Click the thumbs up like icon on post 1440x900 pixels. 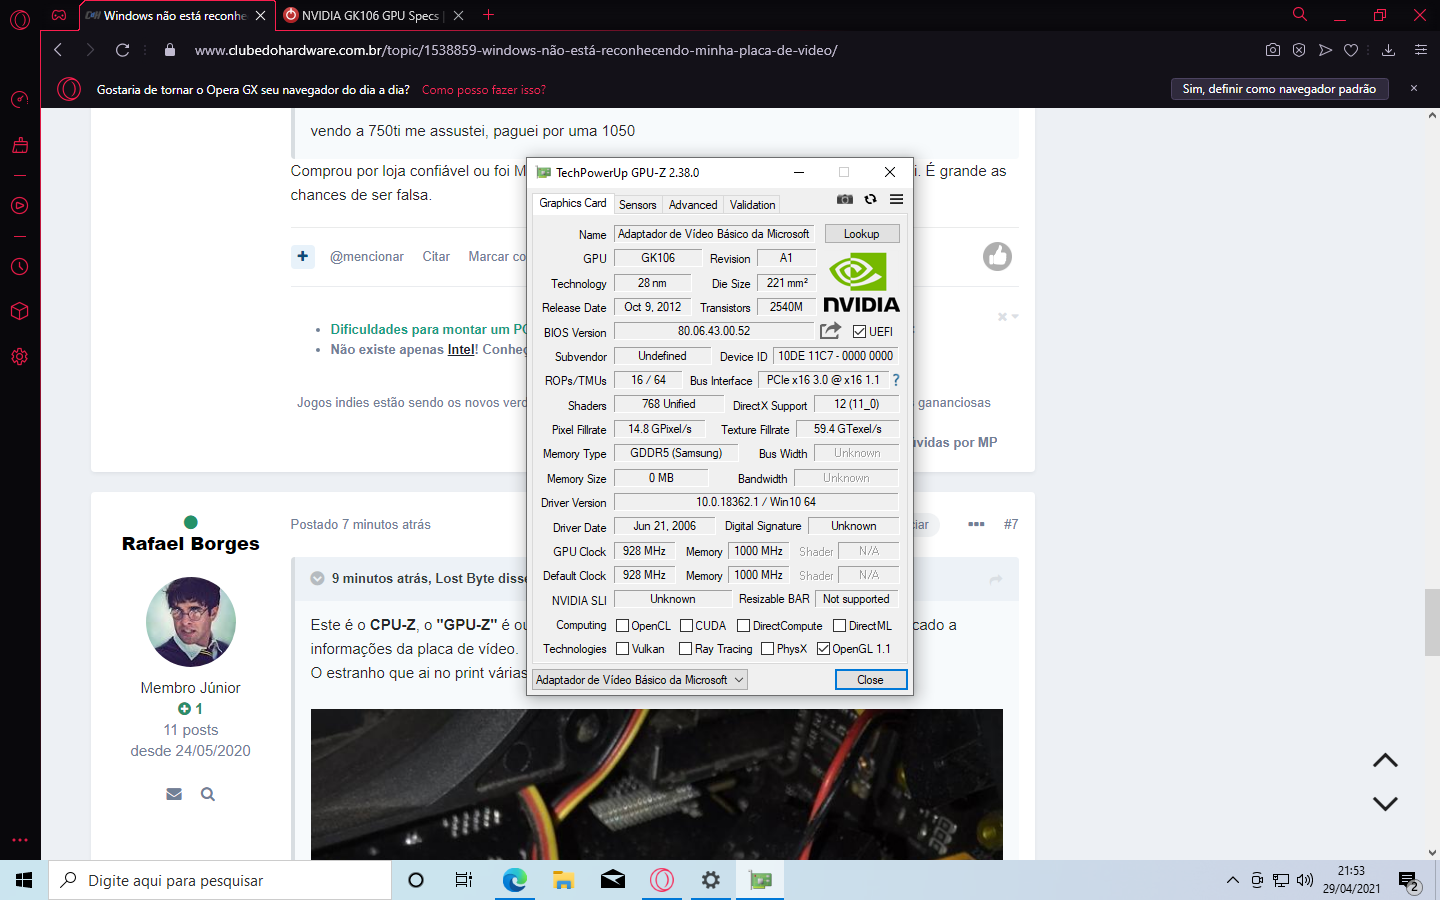pyautogui.click(x=997, y=257)
